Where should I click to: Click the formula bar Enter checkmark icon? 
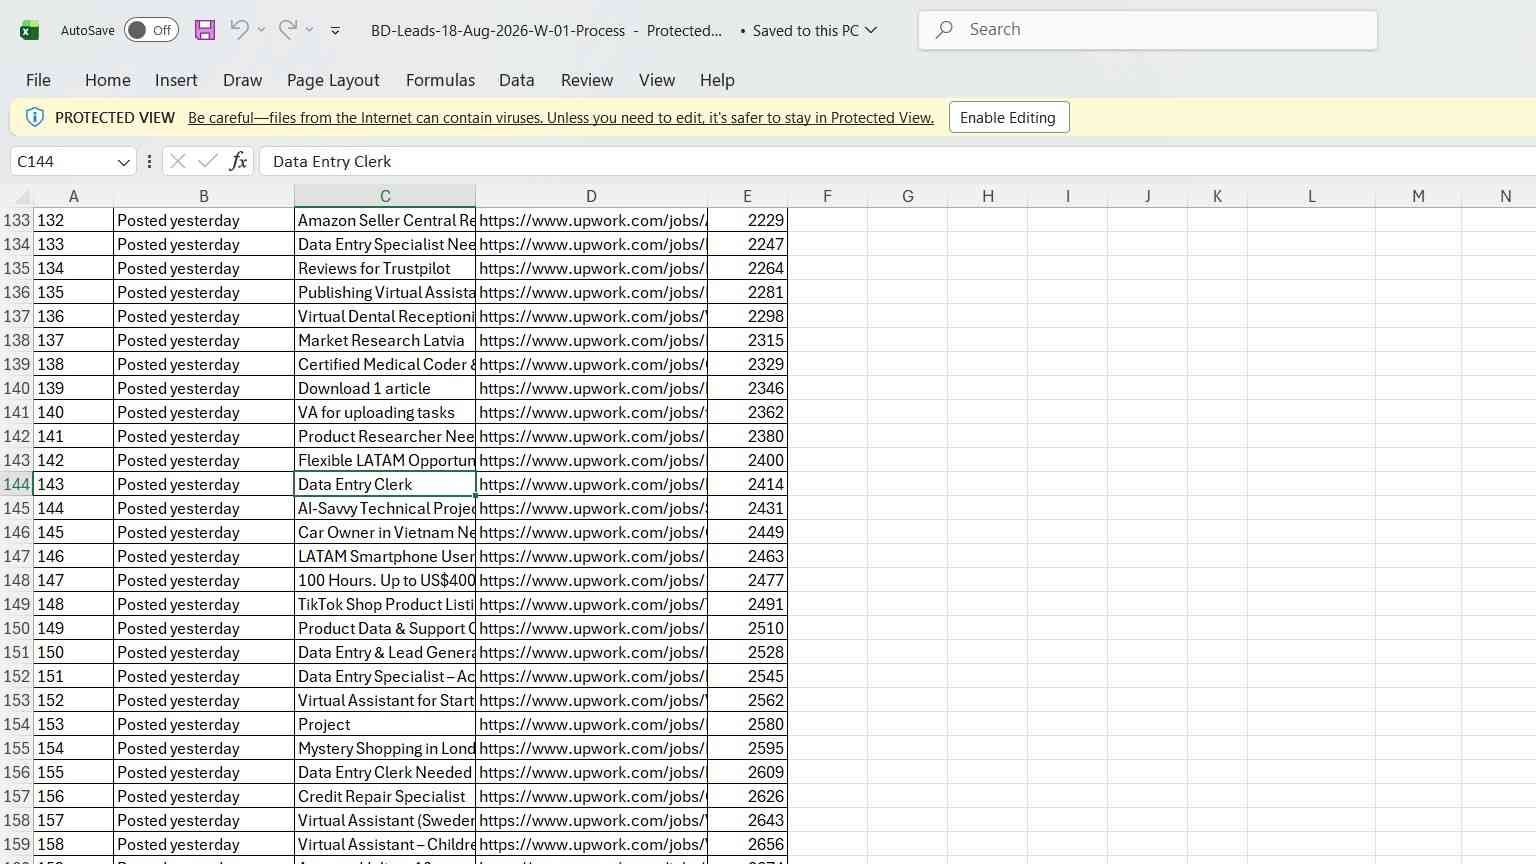click(x=208, y=161)
